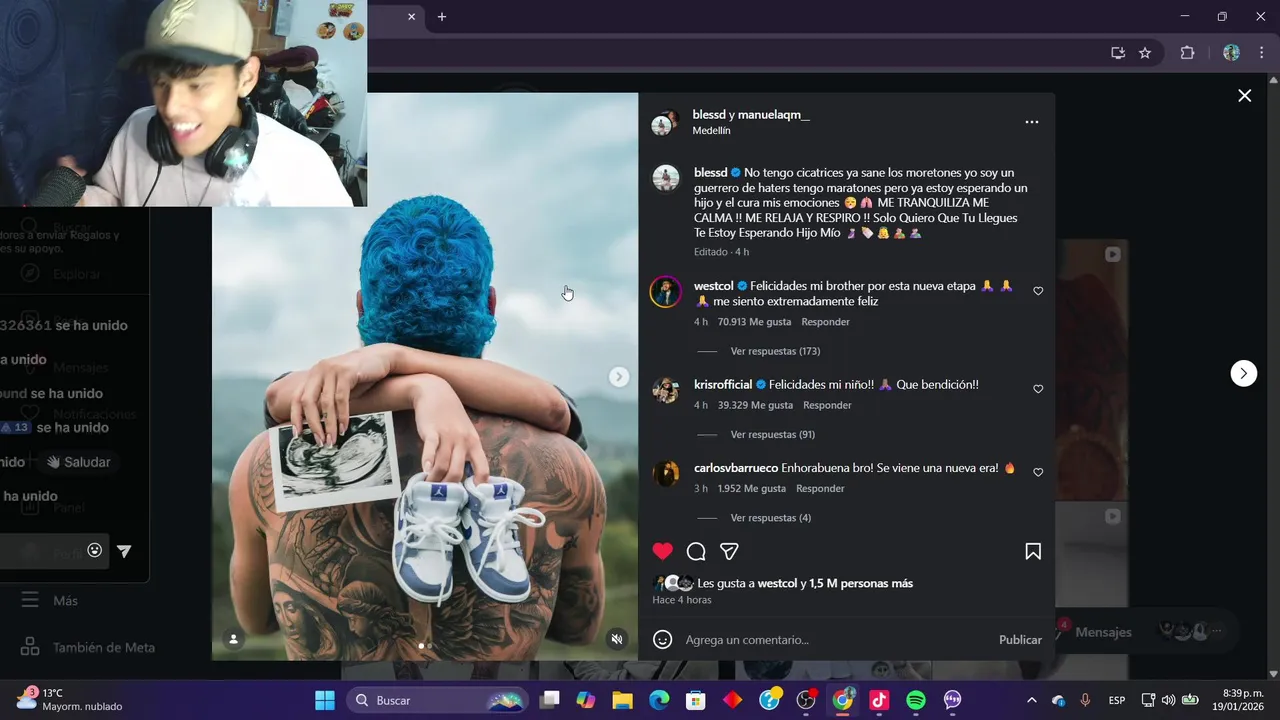Click the Saludar button in TikTok chat
Image resolution: width=1280 pixels, height=720 pixels.
pos(78,462)
